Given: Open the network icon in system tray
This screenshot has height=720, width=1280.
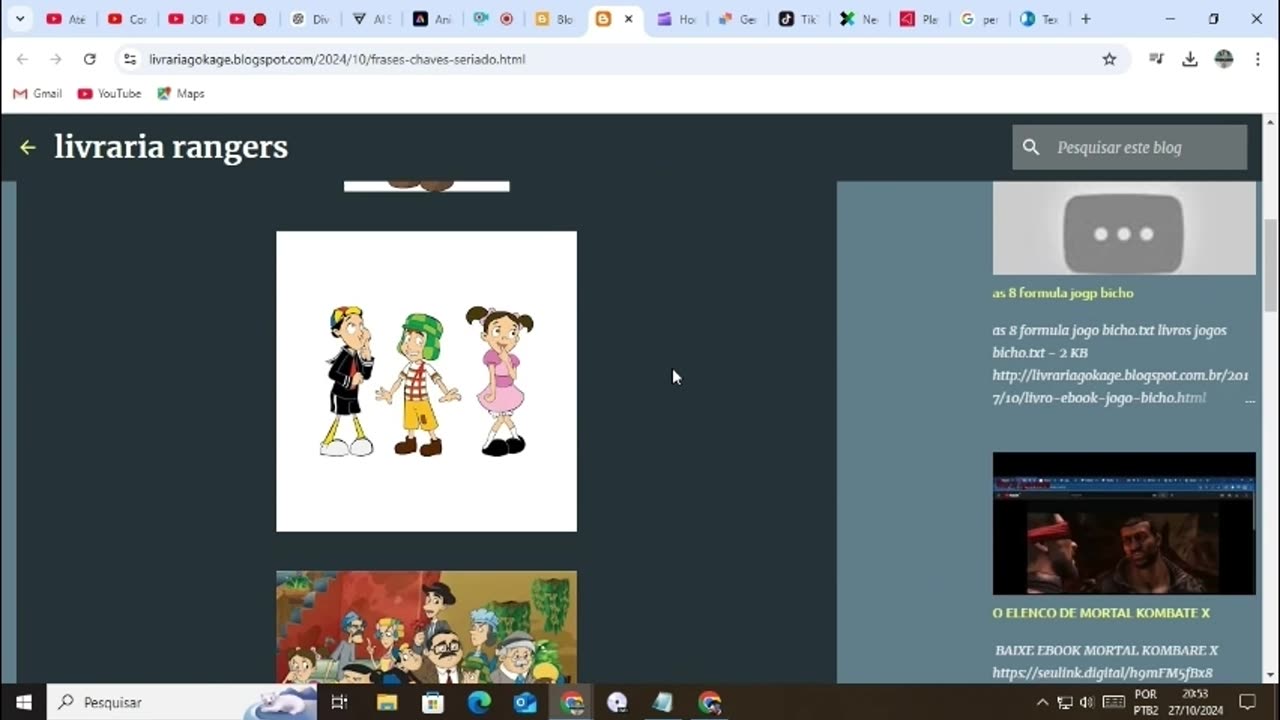Looking at the screenshot, I should coord(1065,702).
